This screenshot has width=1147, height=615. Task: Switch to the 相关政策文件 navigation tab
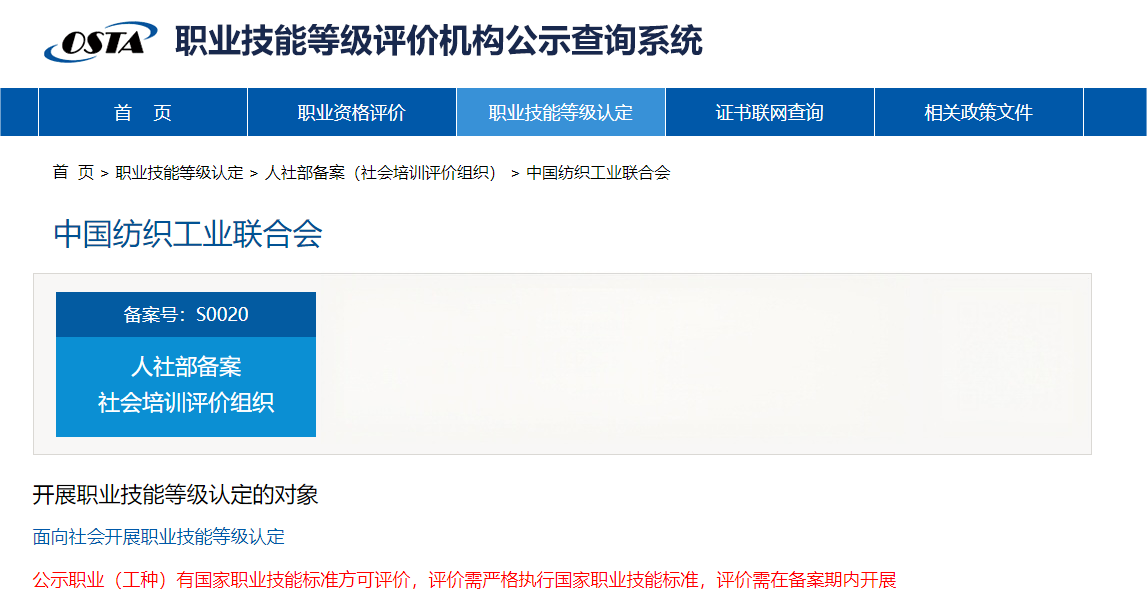point(978,113)
